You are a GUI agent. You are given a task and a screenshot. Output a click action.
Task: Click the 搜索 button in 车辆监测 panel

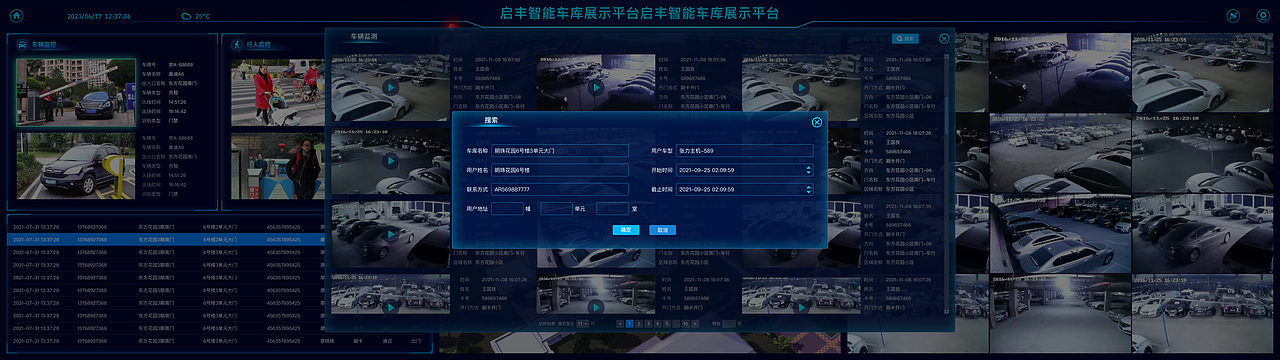tap(904, 38)
